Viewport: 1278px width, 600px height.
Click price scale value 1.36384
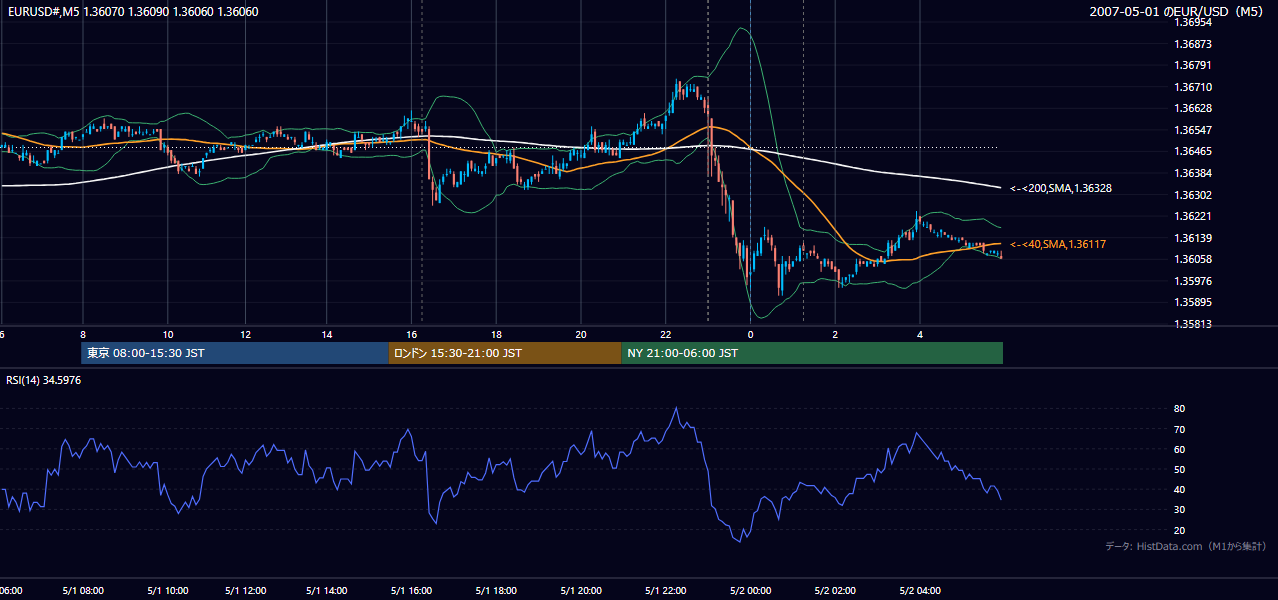[1193, 173]
